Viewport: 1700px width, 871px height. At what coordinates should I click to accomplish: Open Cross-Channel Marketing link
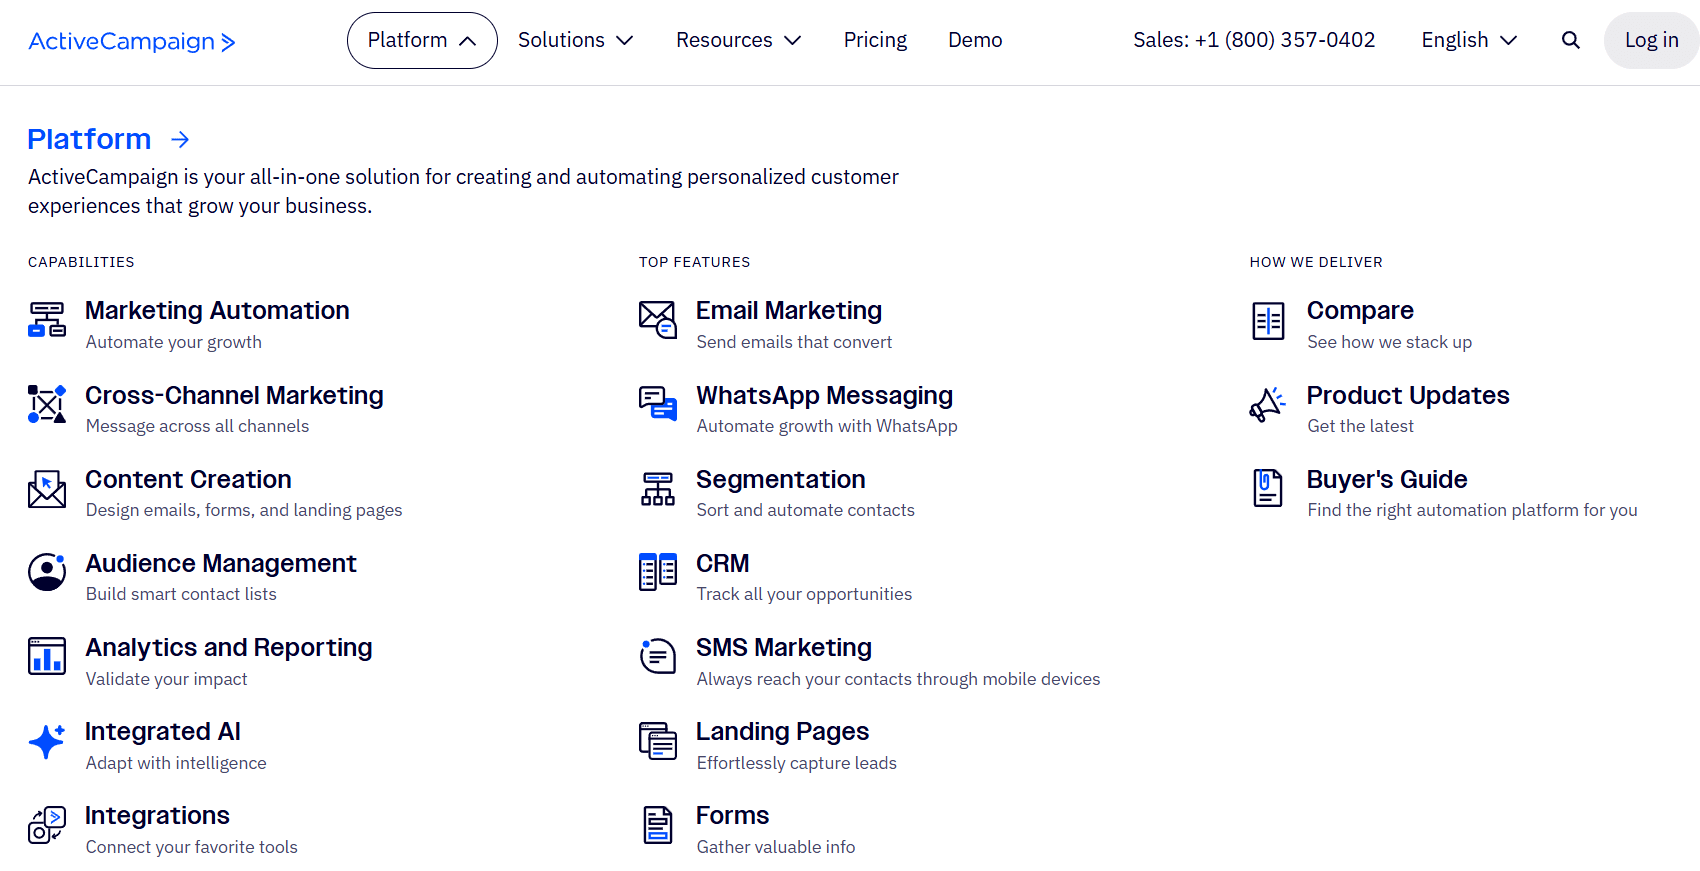coord(234,396)
